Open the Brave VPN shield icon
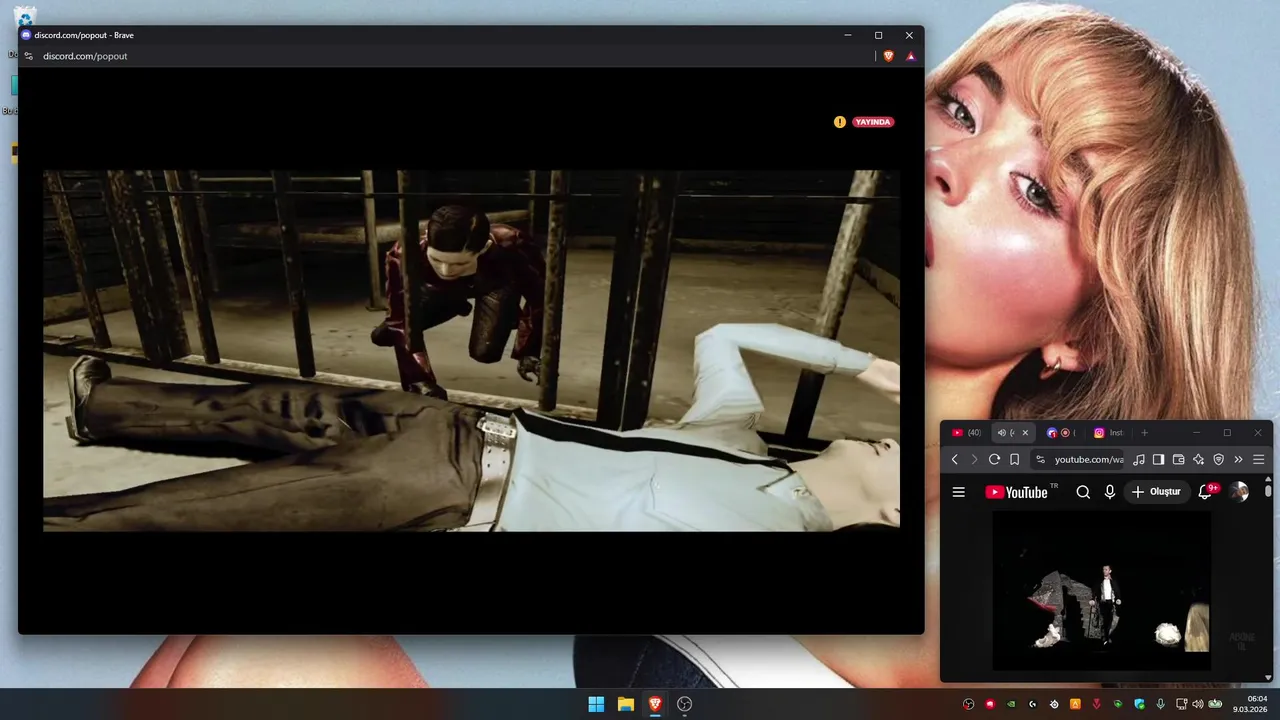The height and width of the screenshot is (720, 1280). coord(1218,459)
